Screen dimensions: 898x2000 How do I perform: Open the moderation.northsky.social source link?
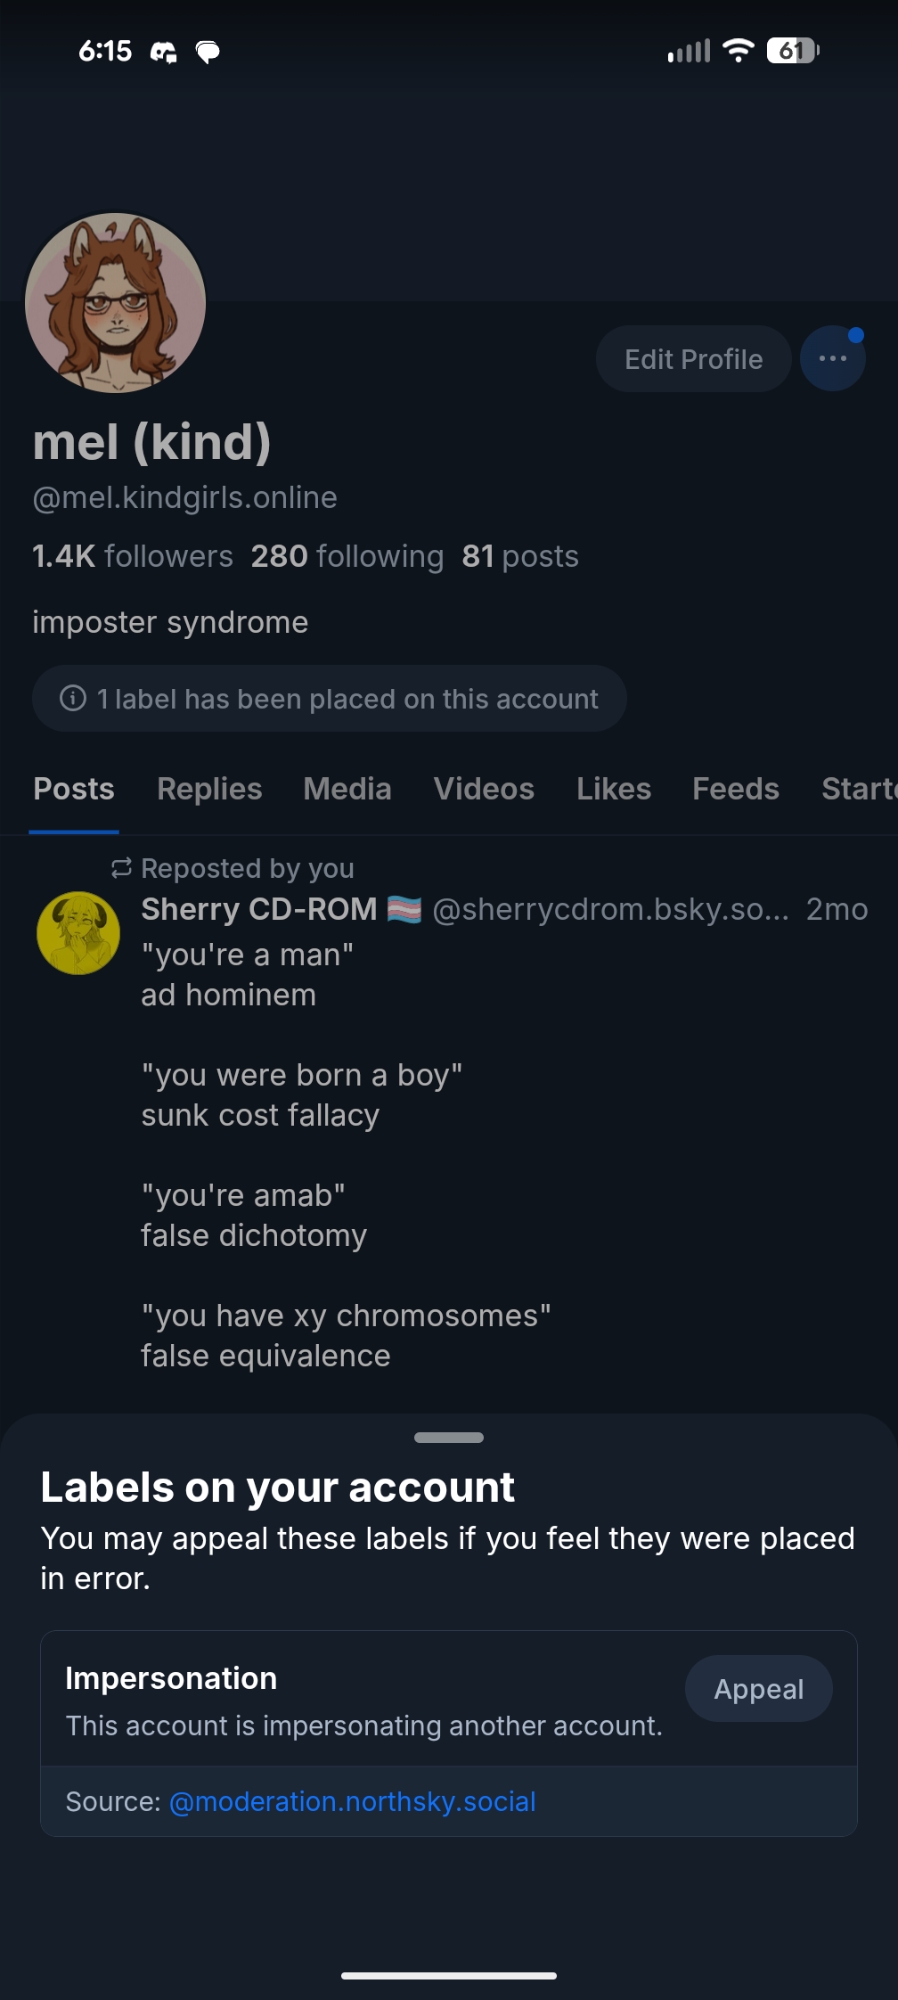tap(352, 1801)
